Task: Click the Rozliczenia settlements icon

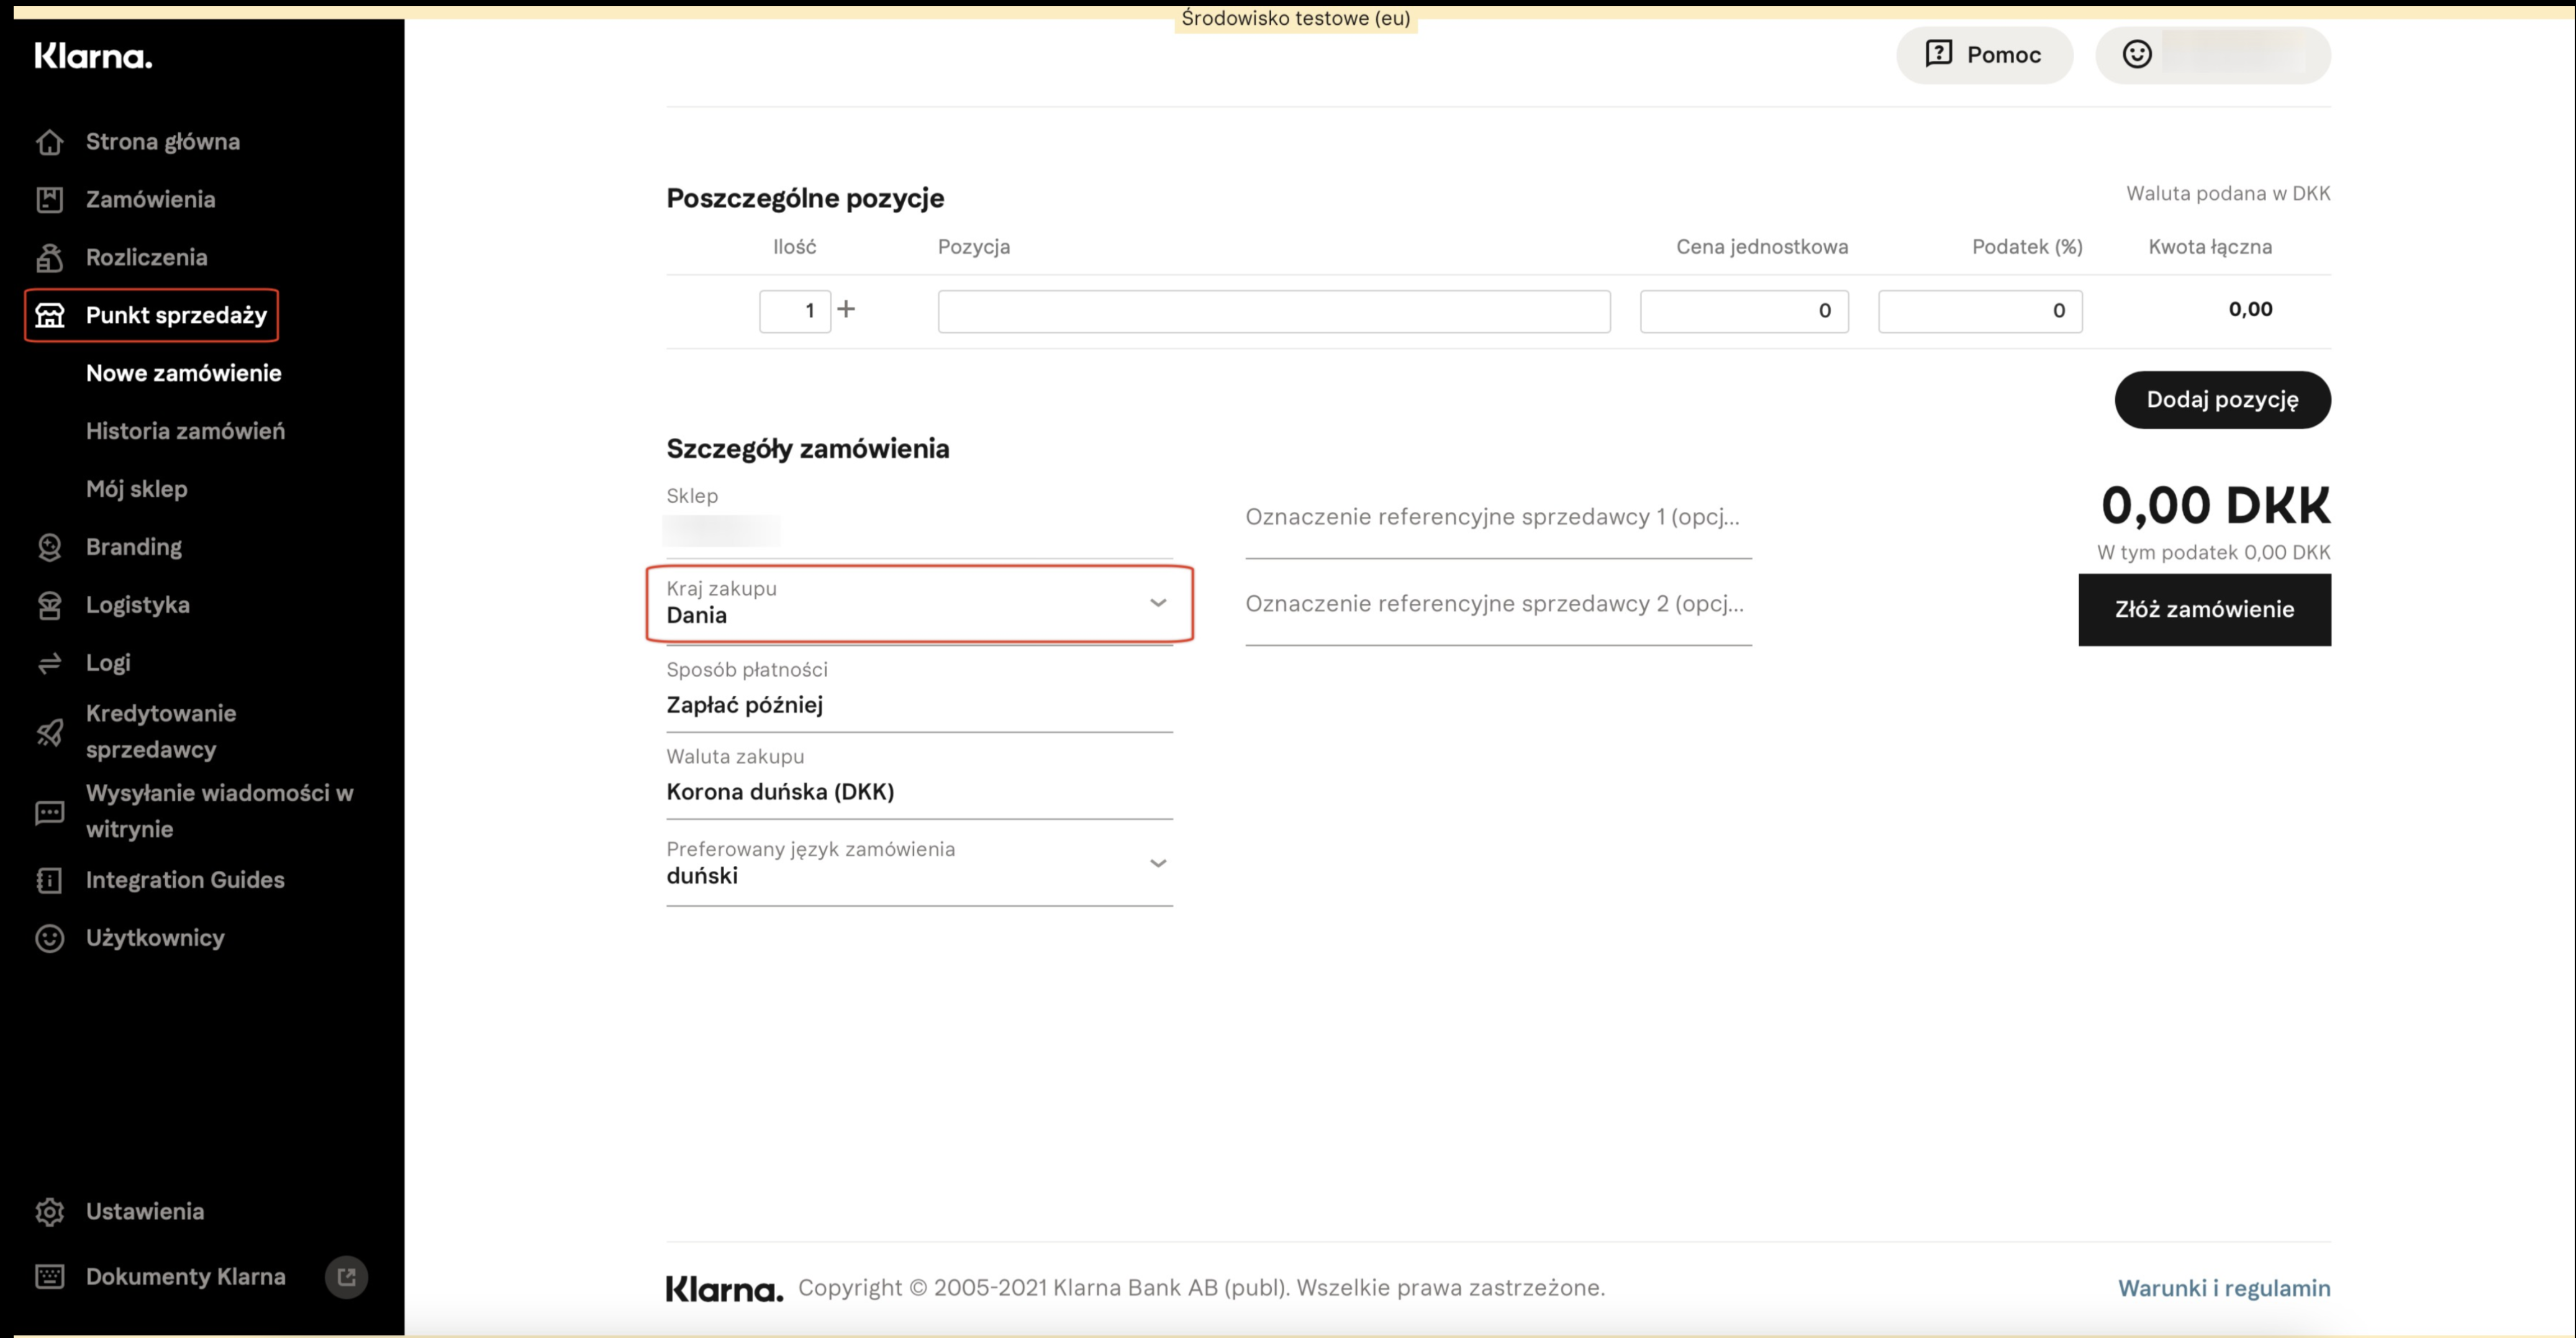Action: tap(49, 258)
